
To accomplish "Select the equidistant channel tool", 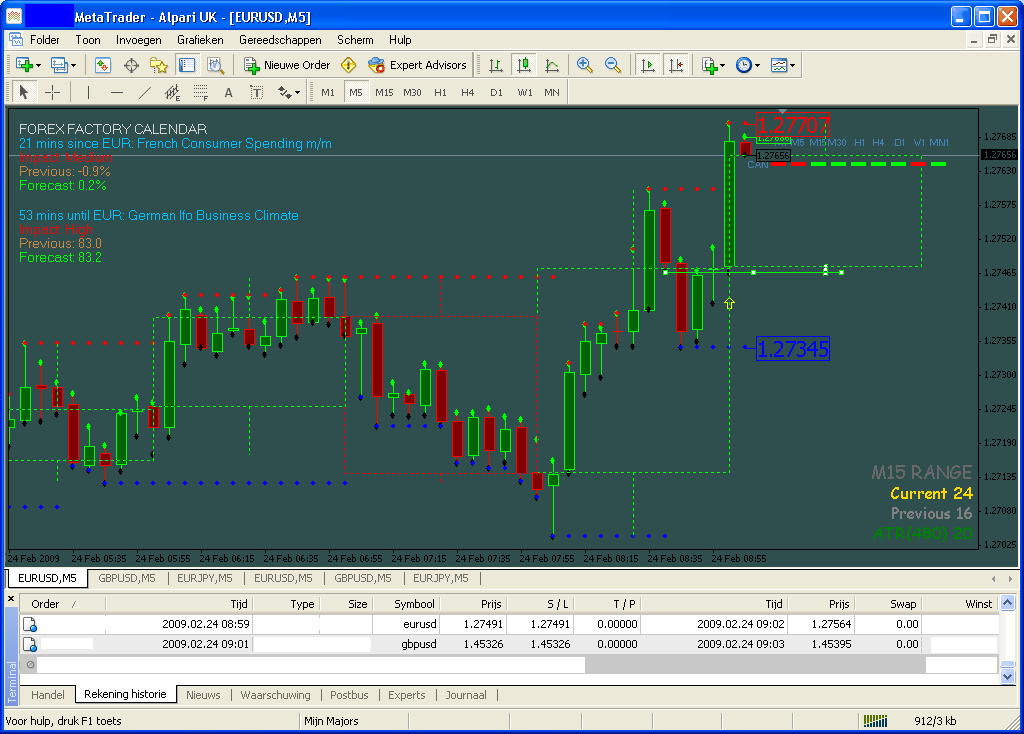I will pos(172,93).
